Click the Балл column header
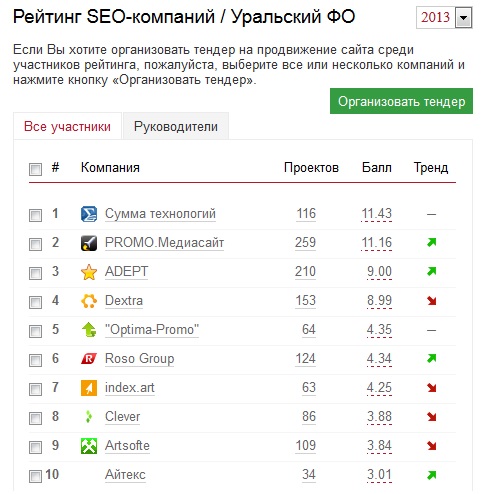Image resolution: width=488 pixels, height=494 pixels. click(377, 167)
